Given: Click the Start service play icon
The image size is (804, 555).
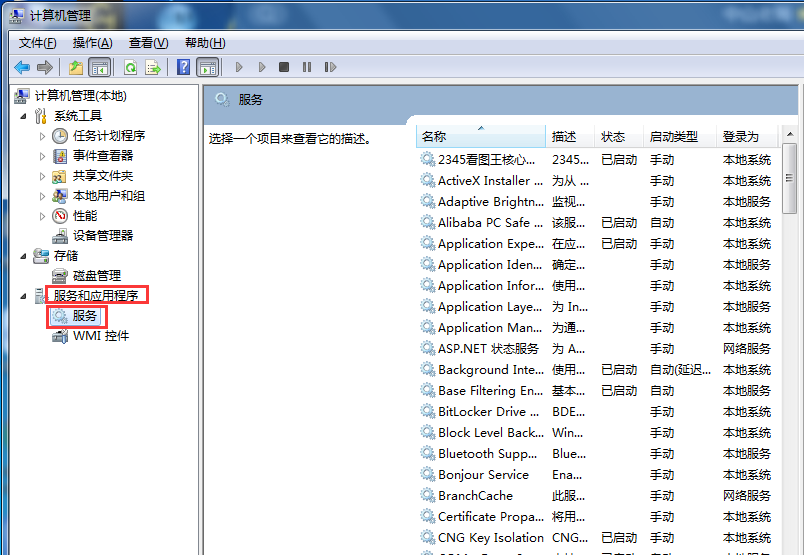Looking at the screenshot, I should (239, 67).
